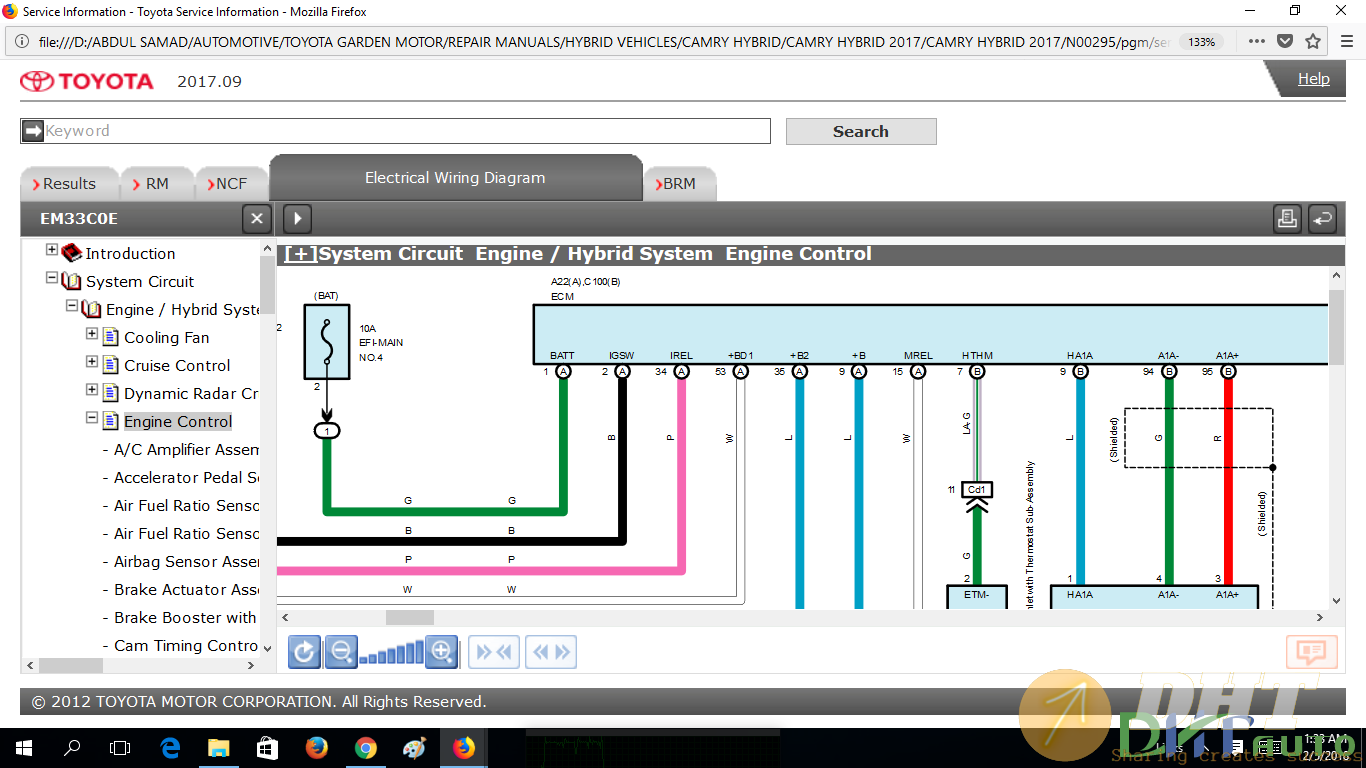
Task: Expand the Cooling Fan node
Action: pyautogui.click(x=92, y=334)
